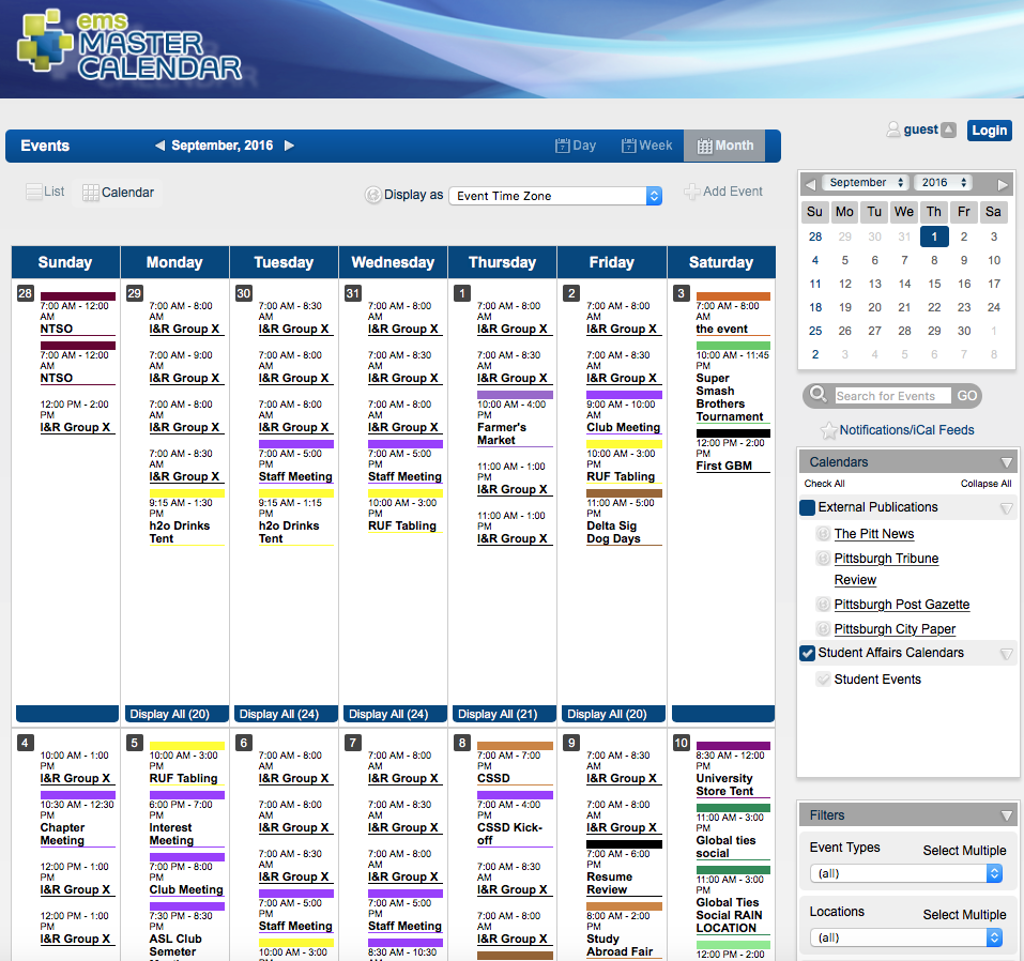Select the Calendar tab beside List
Image resolution: width=1024 pixels, height=961 pixels.
pos(119,191)
